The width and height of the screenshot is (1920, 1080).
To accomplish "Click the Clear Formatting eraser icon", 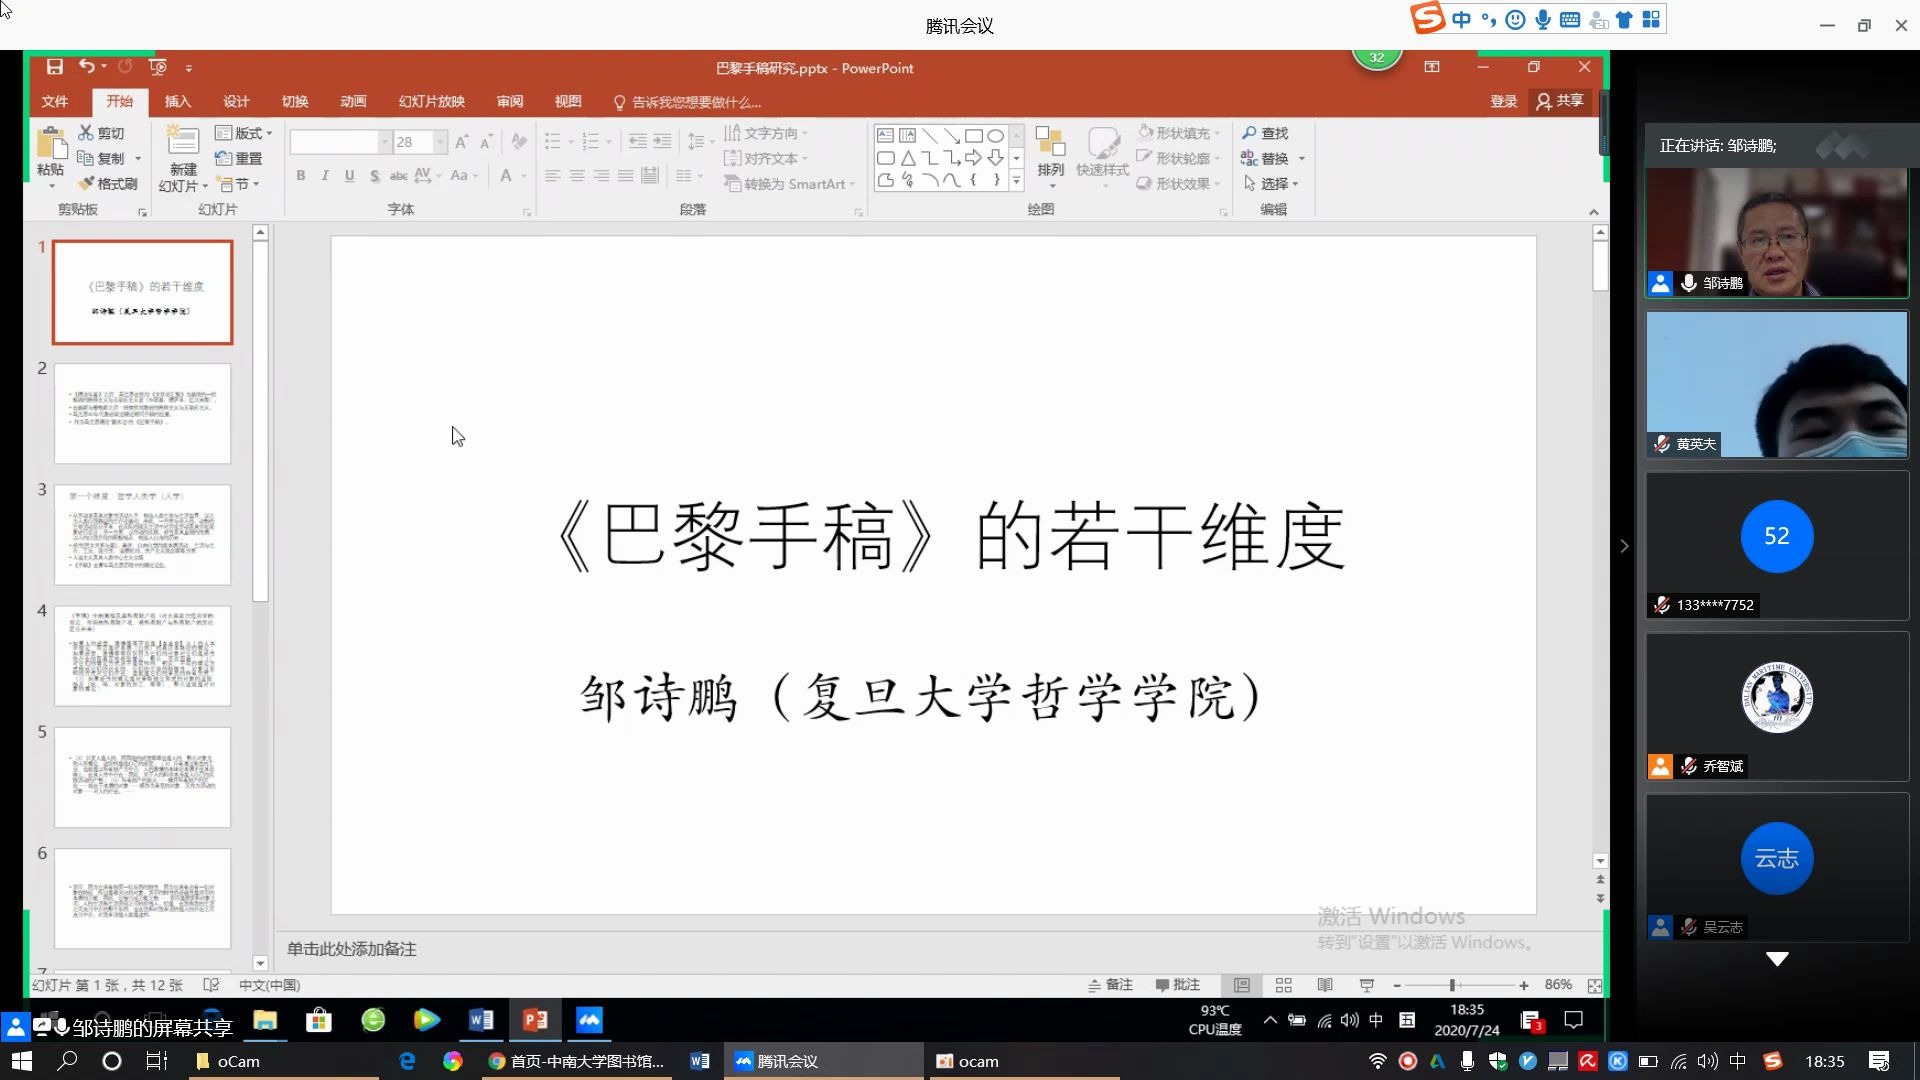I will point(519,142).
